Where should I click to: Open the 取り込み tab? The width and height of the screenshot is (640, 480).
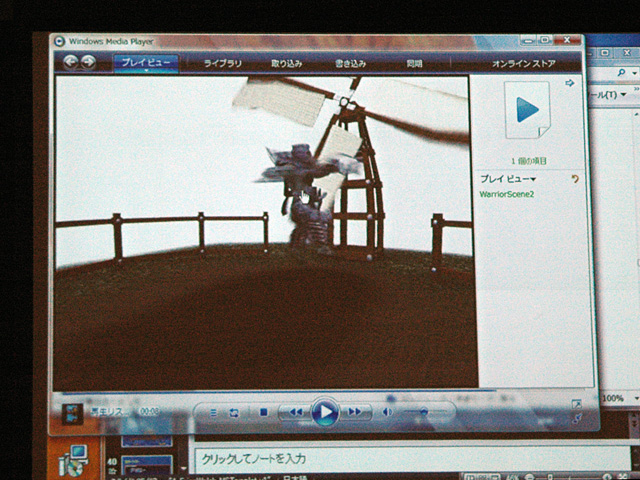point(286,63)
